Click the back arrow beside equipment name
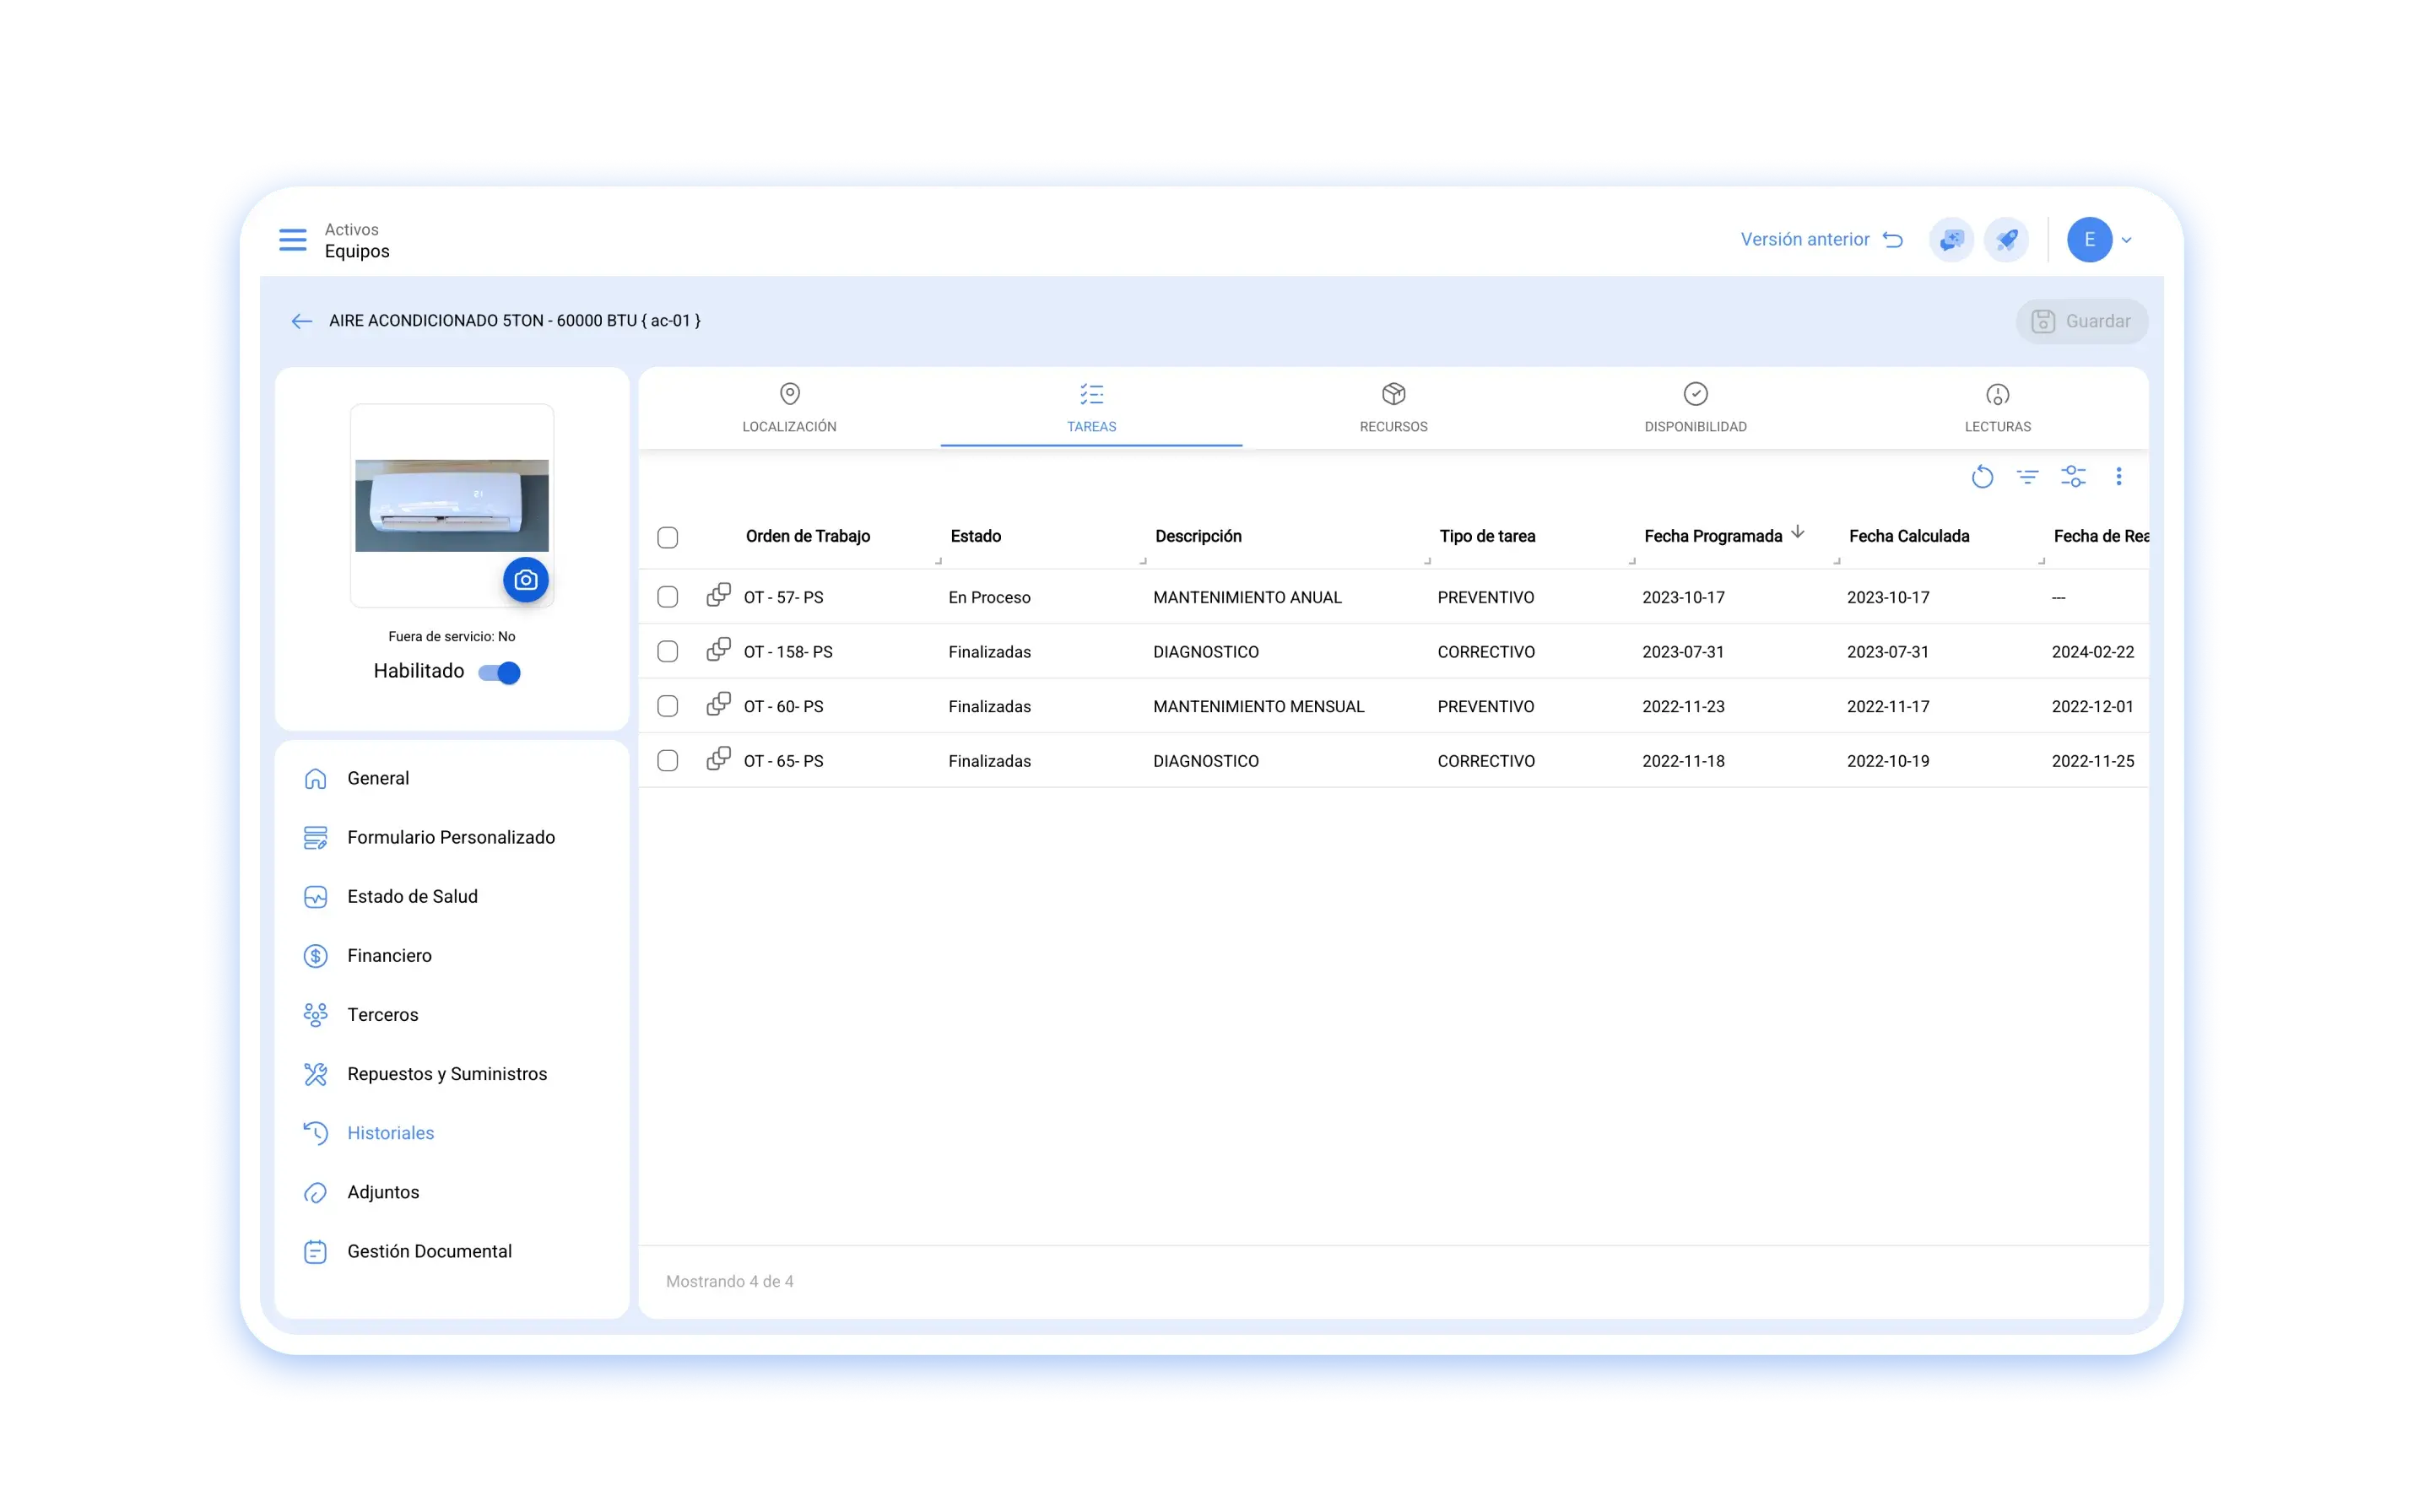Image resolution: width=2424 pixels, height=1512 pixels. point(301,321)
